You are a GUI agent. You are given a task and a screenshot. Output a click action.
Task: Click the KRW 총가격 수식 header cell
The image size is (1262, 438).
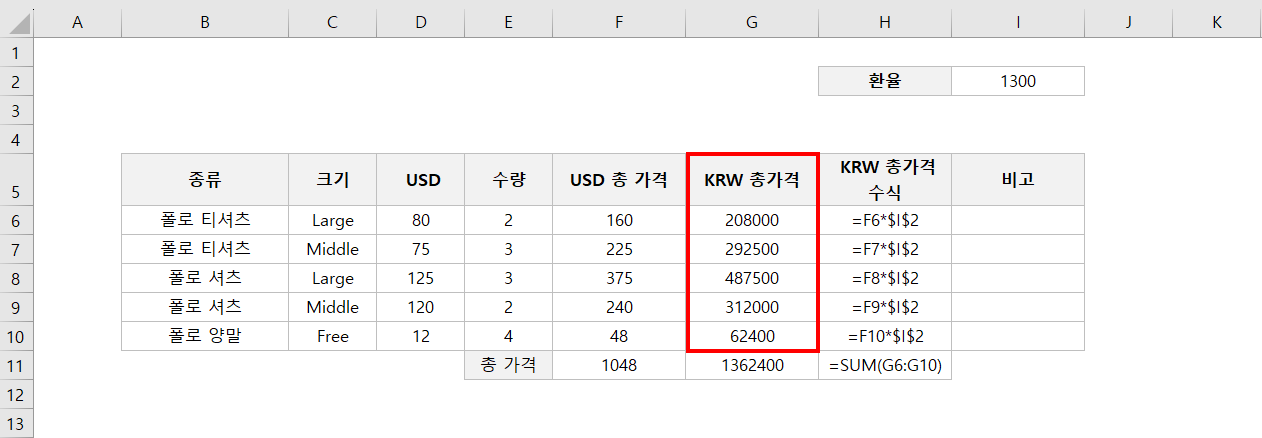(x=884, y=180)
